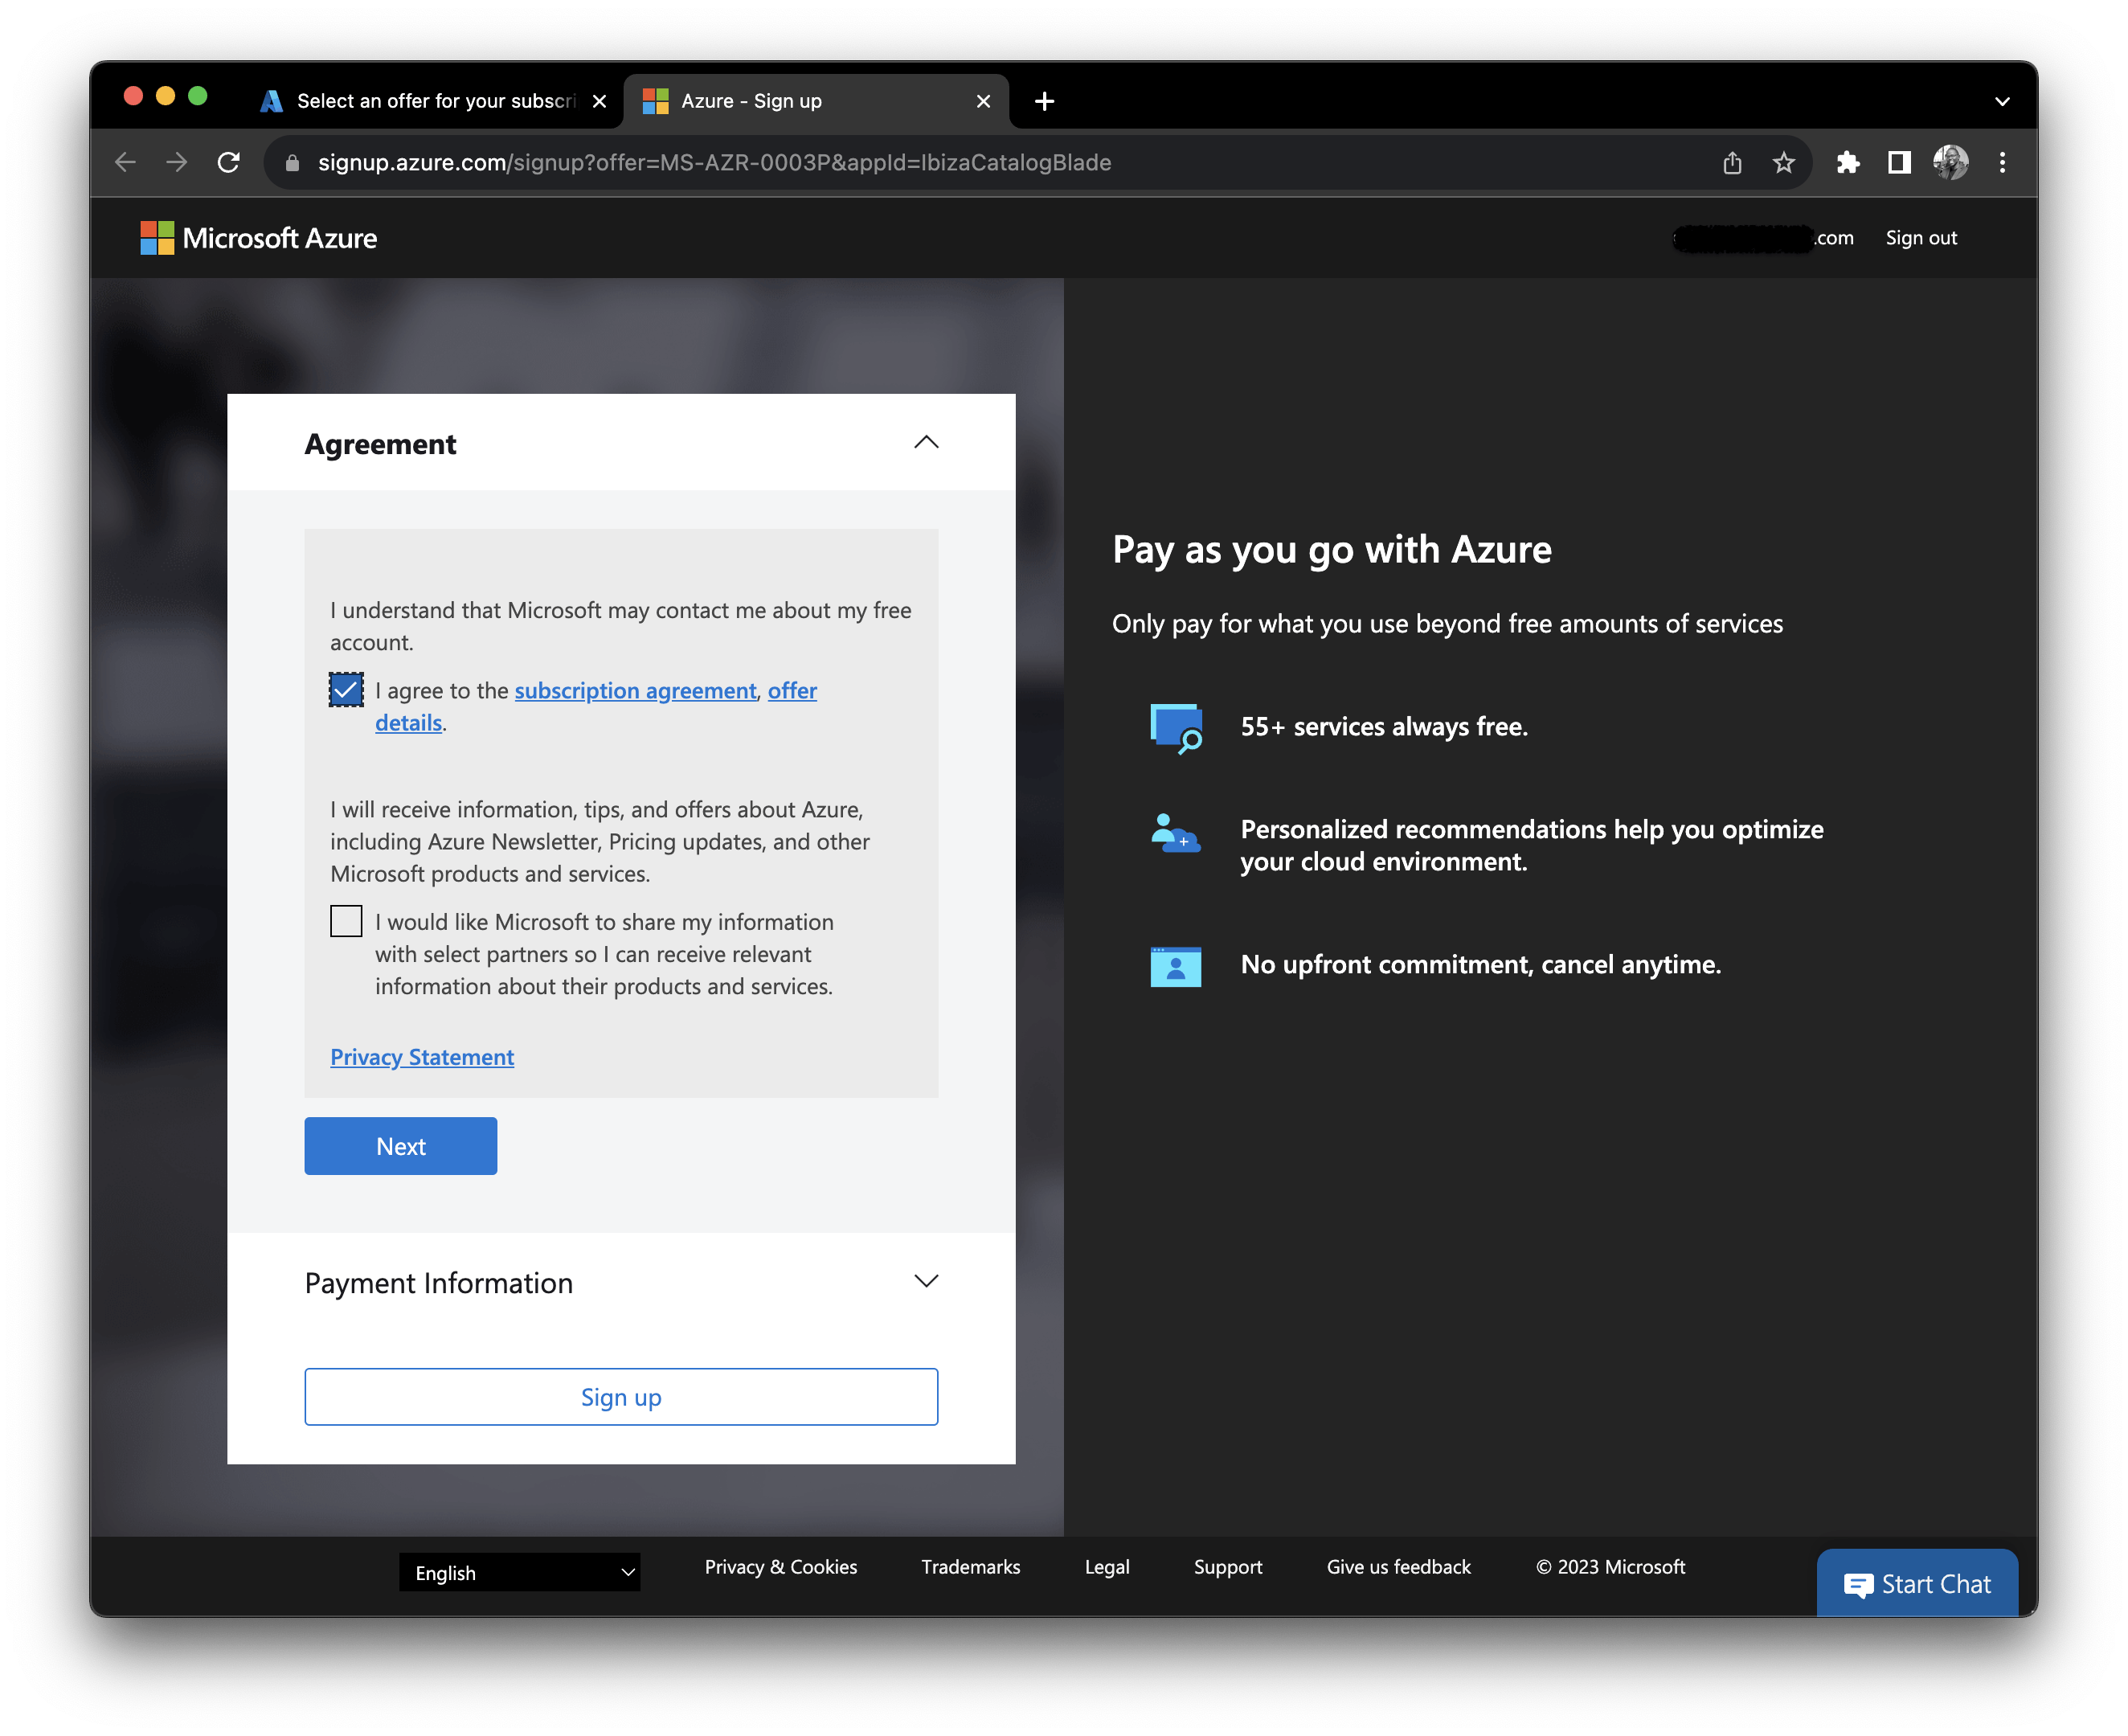Screen dimensions: 2128x1736
Task: Switch to the Select an offer tab
Action: (420, 100)
